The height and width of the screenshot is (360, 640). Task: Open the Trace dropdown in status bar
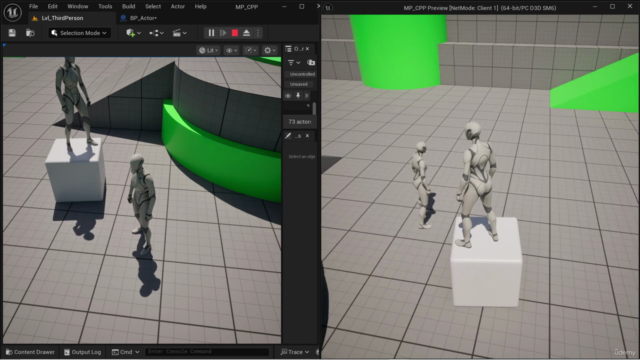click(x=294, y=352)
